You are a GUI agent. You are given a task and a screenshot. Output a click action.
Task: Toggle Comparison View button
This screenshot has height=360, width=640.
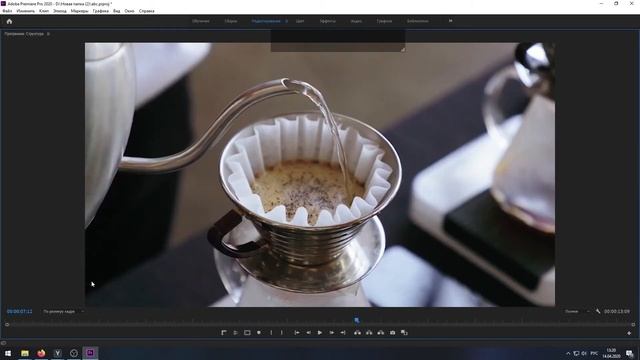click(x=404, y=333)
